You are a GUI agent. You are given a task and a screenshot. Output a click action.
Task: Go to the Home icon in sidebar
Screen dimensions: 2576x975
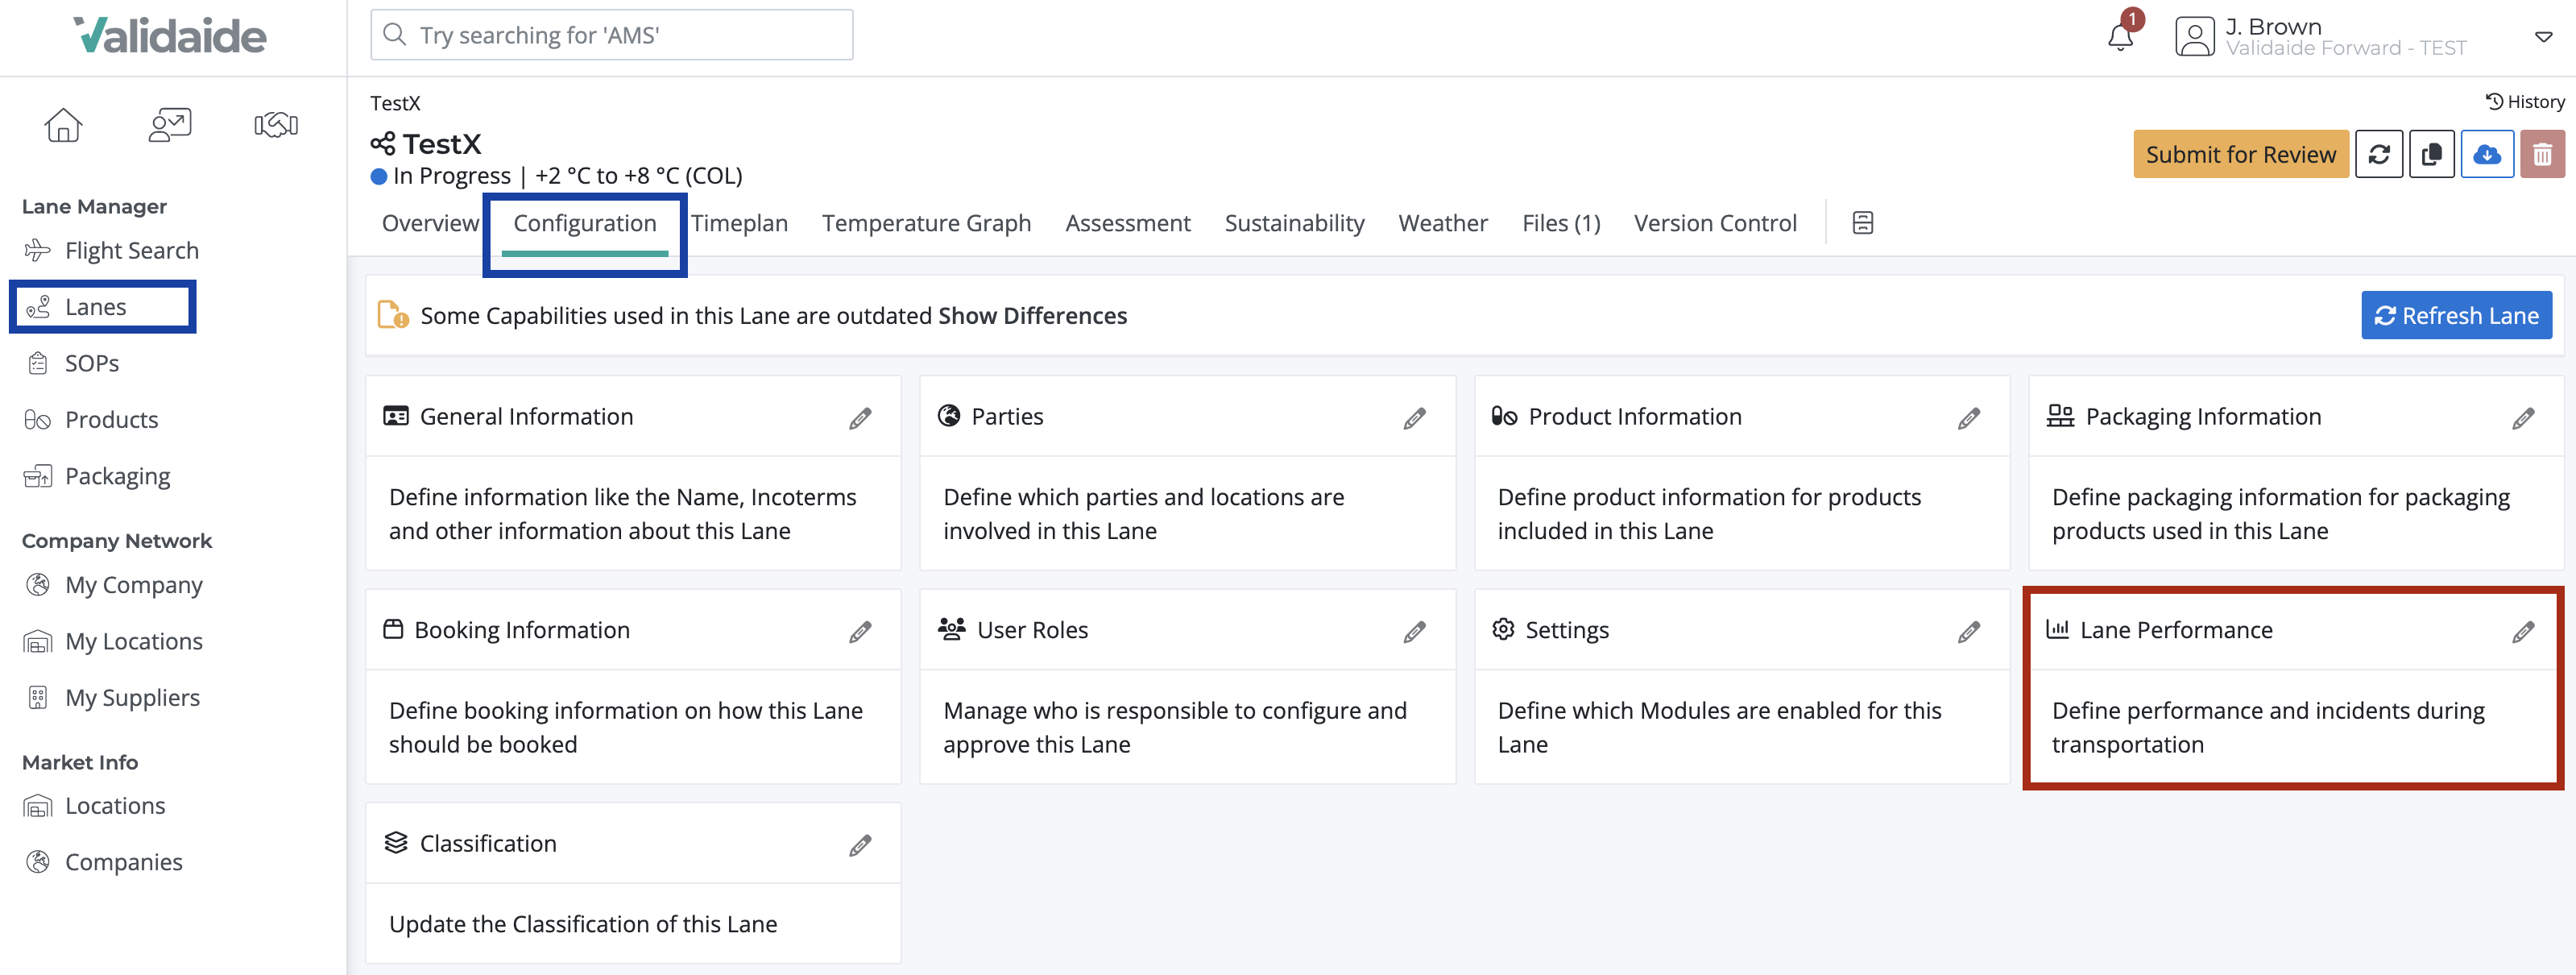[63, 125]
